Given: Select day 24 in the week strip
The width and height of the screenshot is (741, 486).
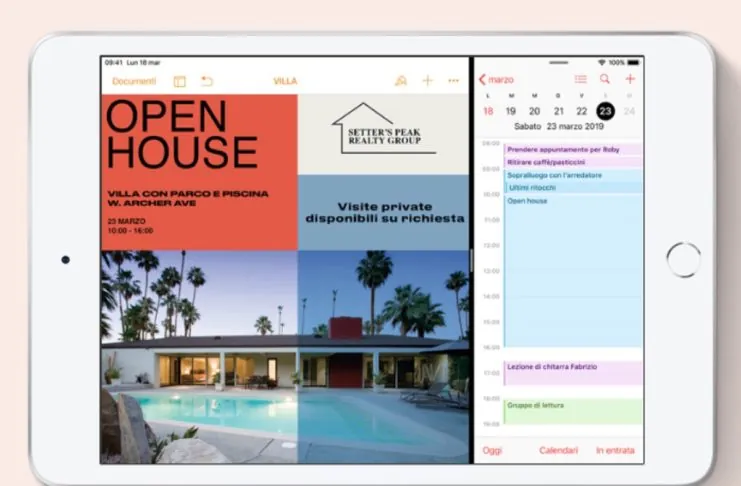Looking at the screenshot, I should [x=629, y=111].
